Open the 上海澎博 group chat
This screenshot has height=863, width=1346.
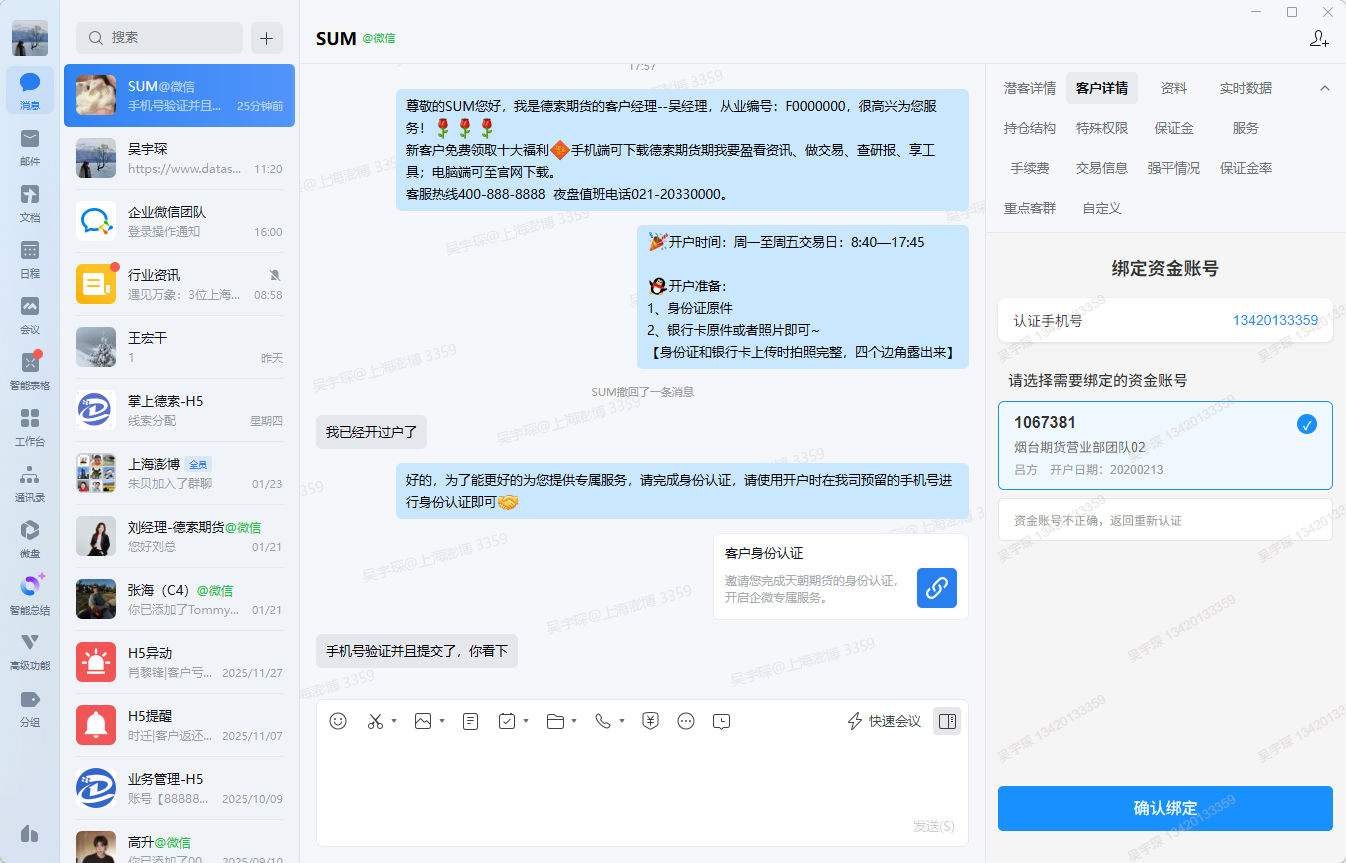coord(180,473)
